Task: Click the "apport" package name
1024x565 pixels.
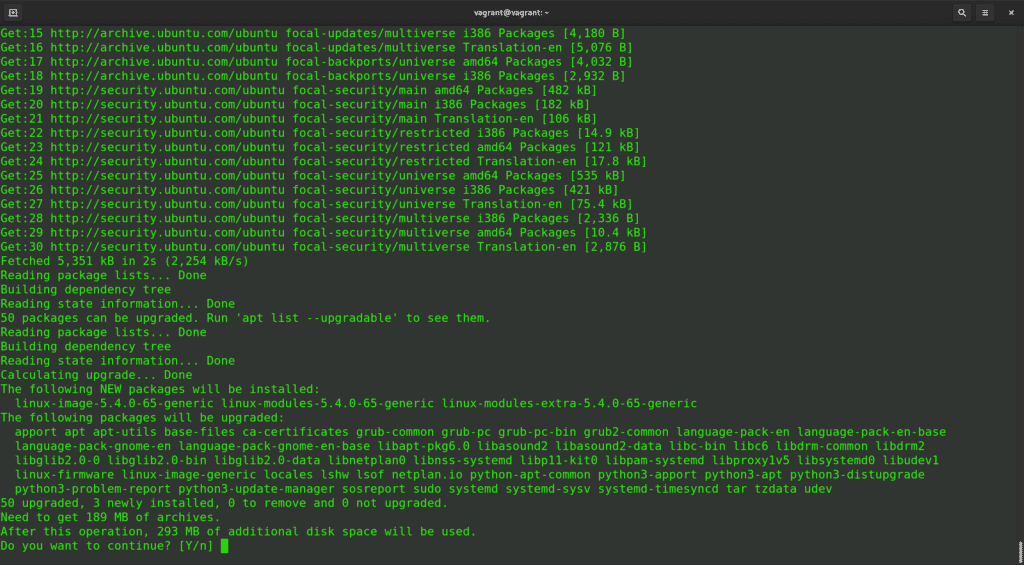Action: [36, 432]
